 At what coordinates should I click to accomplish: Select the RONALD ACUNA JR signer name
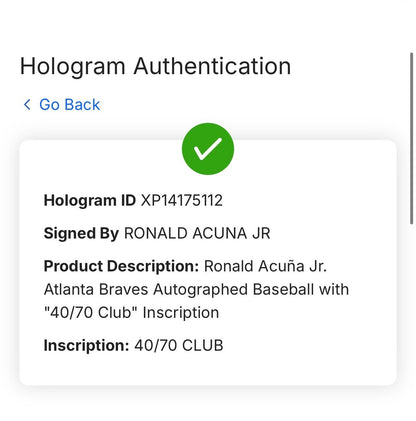click(197, 233)
